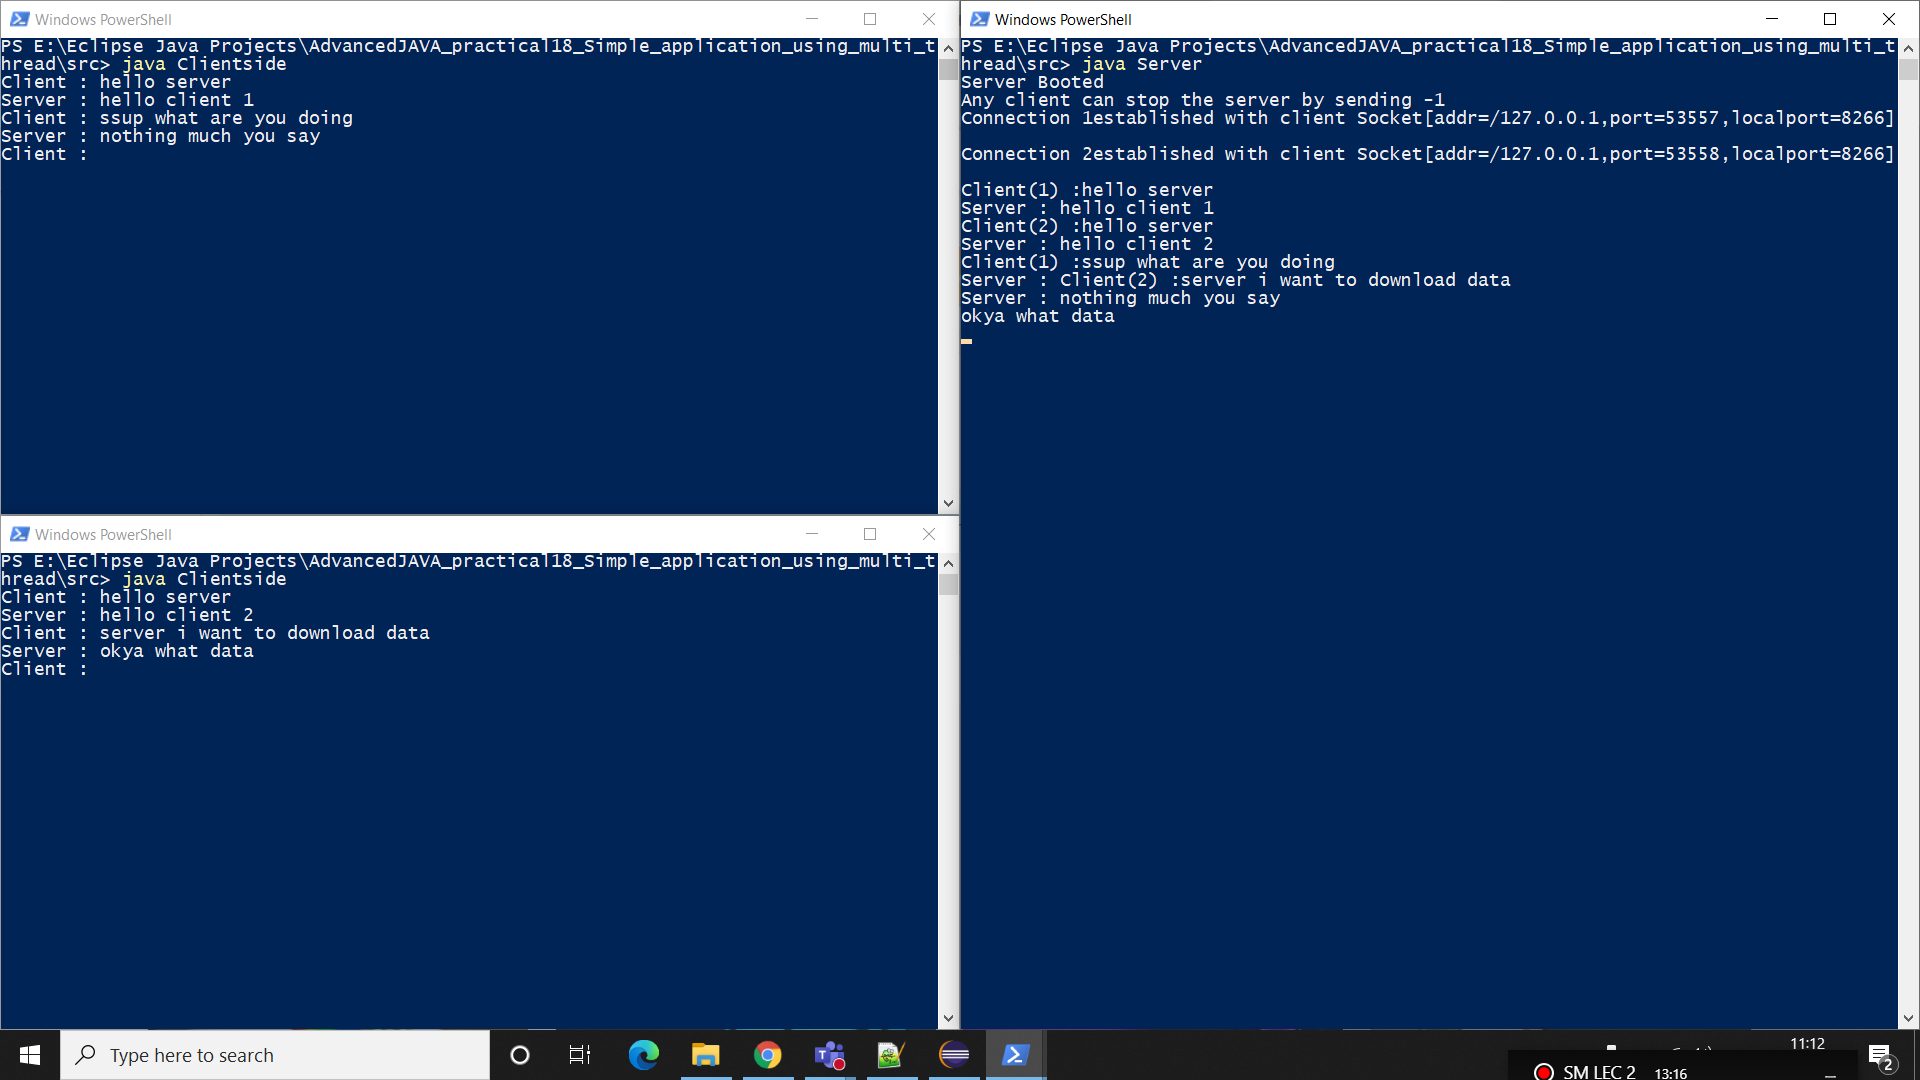This screenshot has width=1920, height=1080.
Task: Open the notification action center
Action: tap(1880, 1056)
